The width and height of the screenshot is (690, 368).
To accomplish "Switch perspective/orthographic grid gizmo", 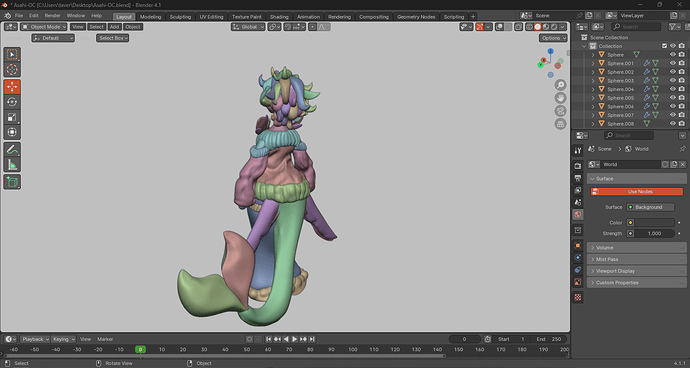I will click(x=560, y=124).
